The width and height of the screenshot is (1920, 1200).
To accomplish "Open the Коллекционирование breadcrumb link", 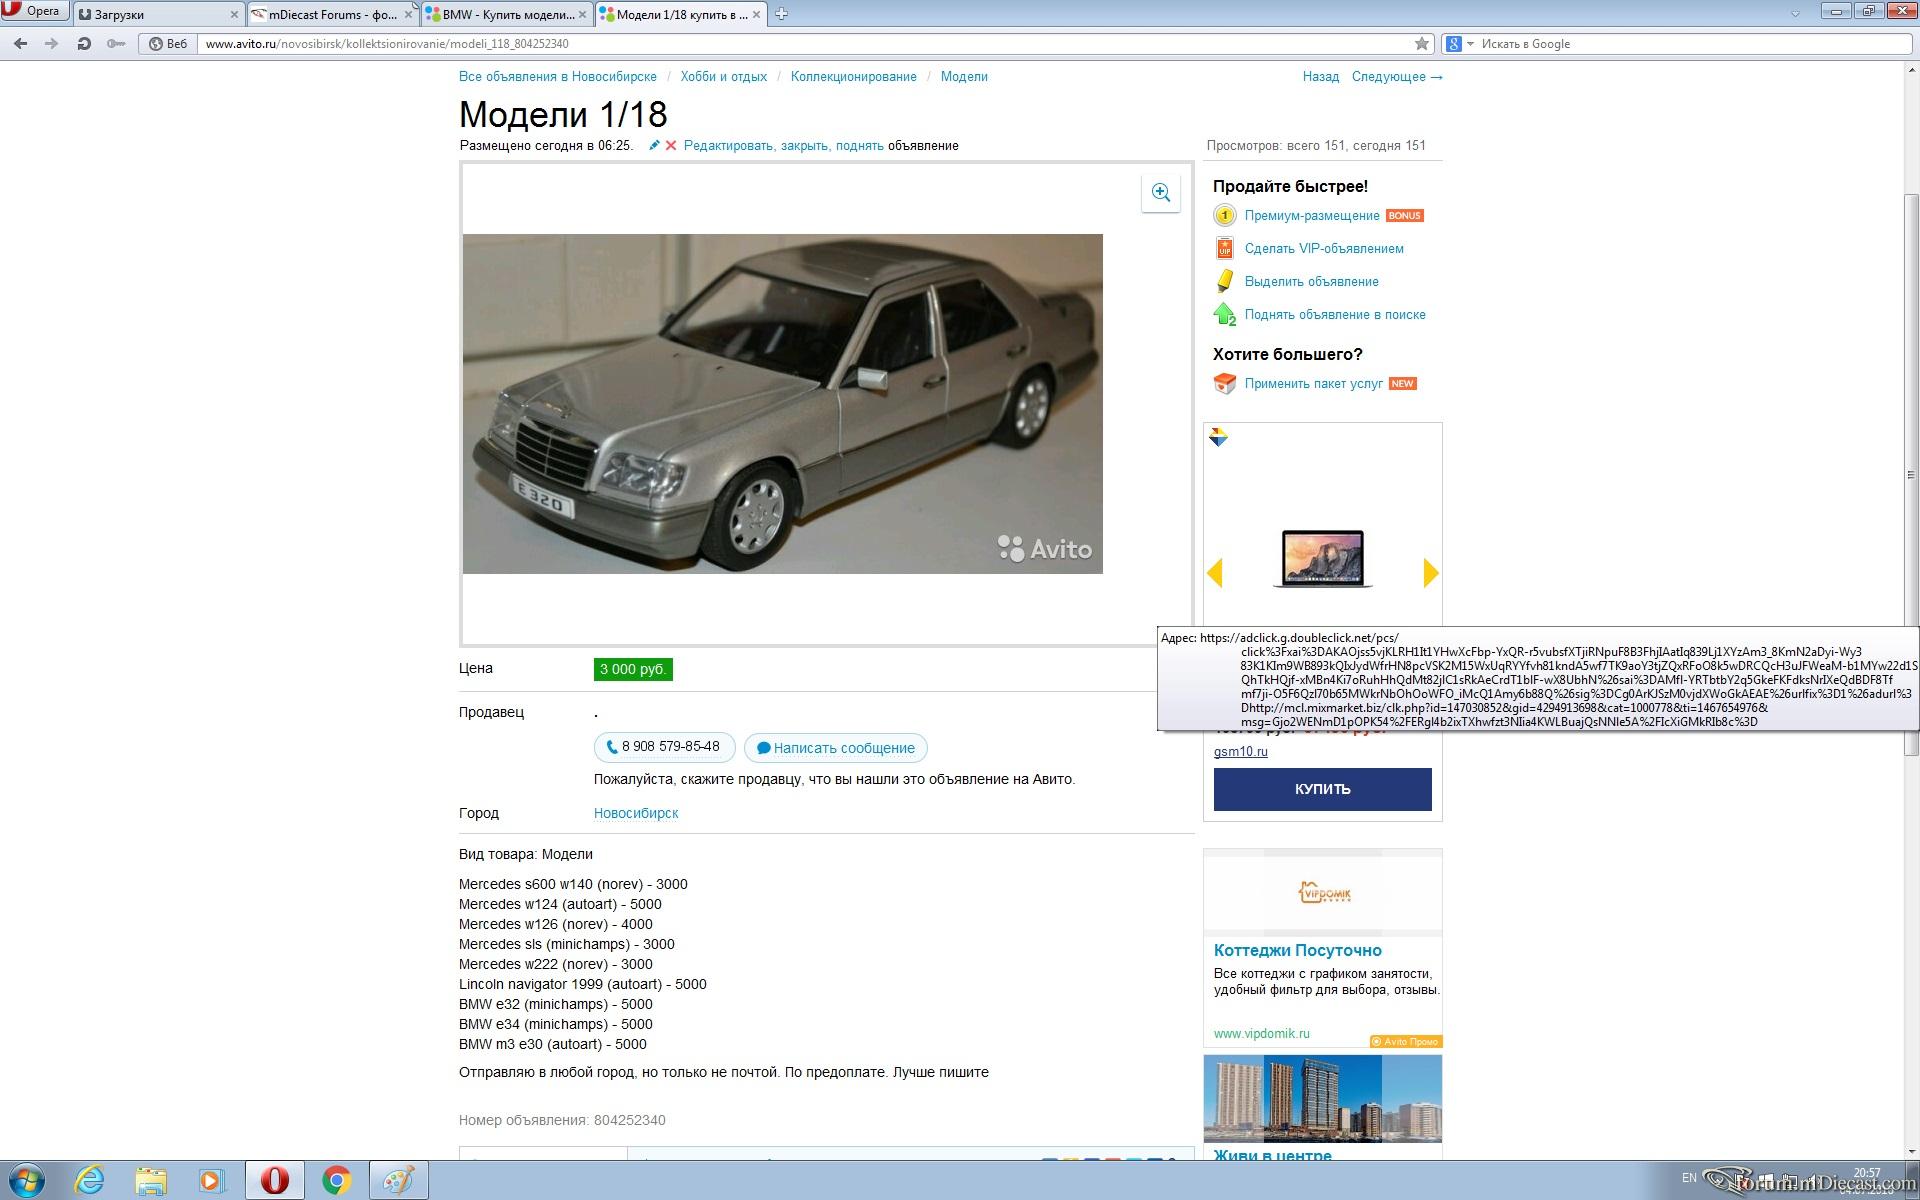I will coord(854,77).
